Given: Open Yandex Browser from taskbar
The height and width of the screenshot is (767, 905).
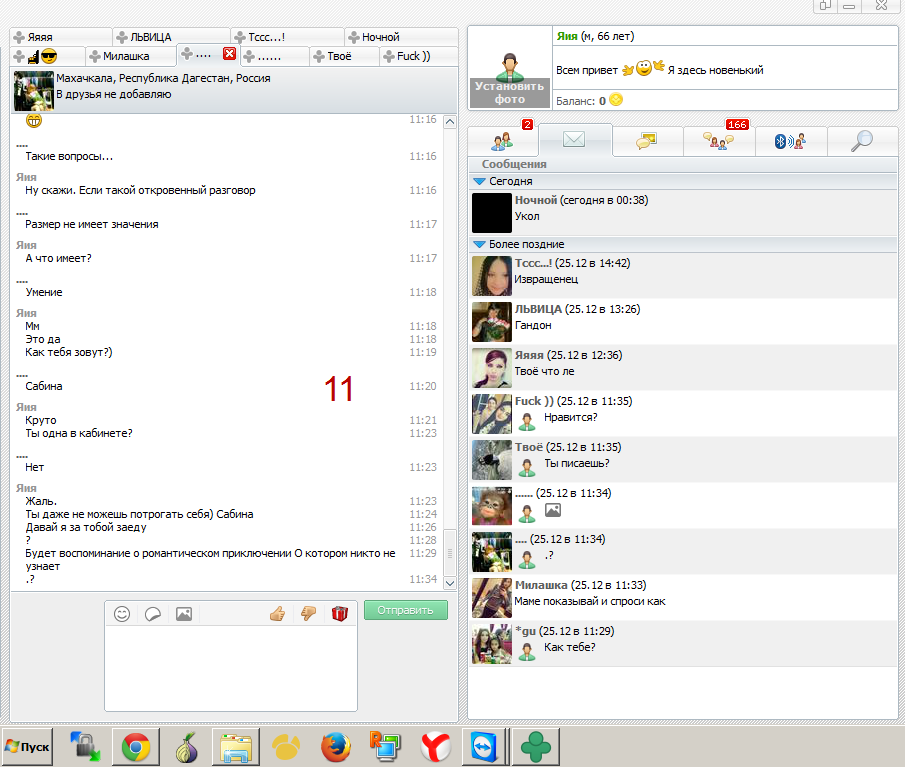Looking at the screenshot, I should [x=436, y=747].
